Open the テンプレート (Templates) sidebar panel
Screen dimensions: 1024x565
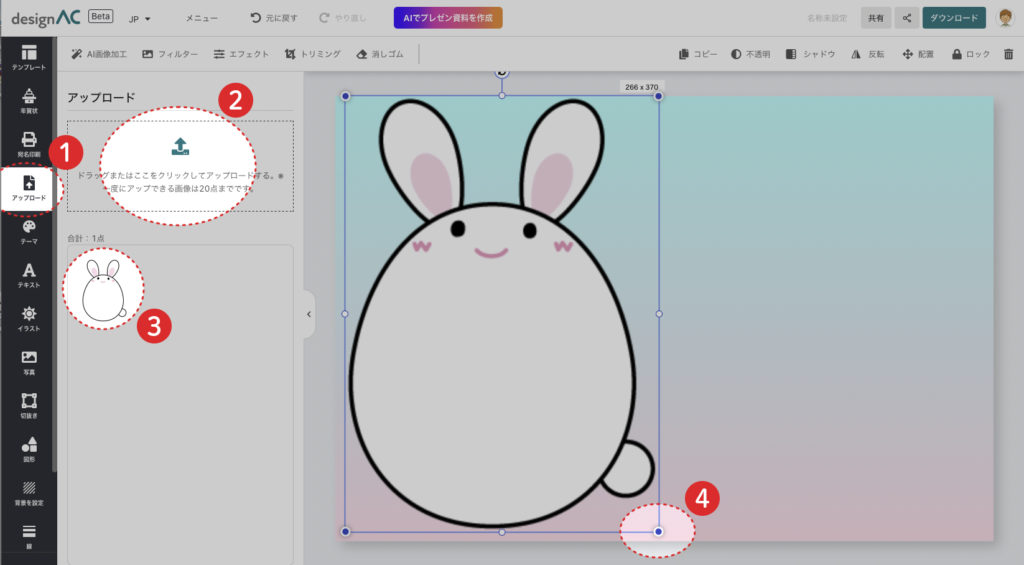(x=28, y=57)
